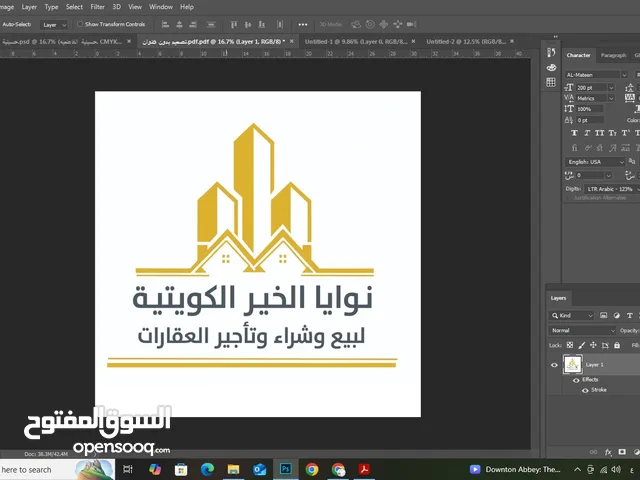This screenshot has width=640, height=480.
Task: Toggle lock image pixels (brush)
Action: coord(582,345)
